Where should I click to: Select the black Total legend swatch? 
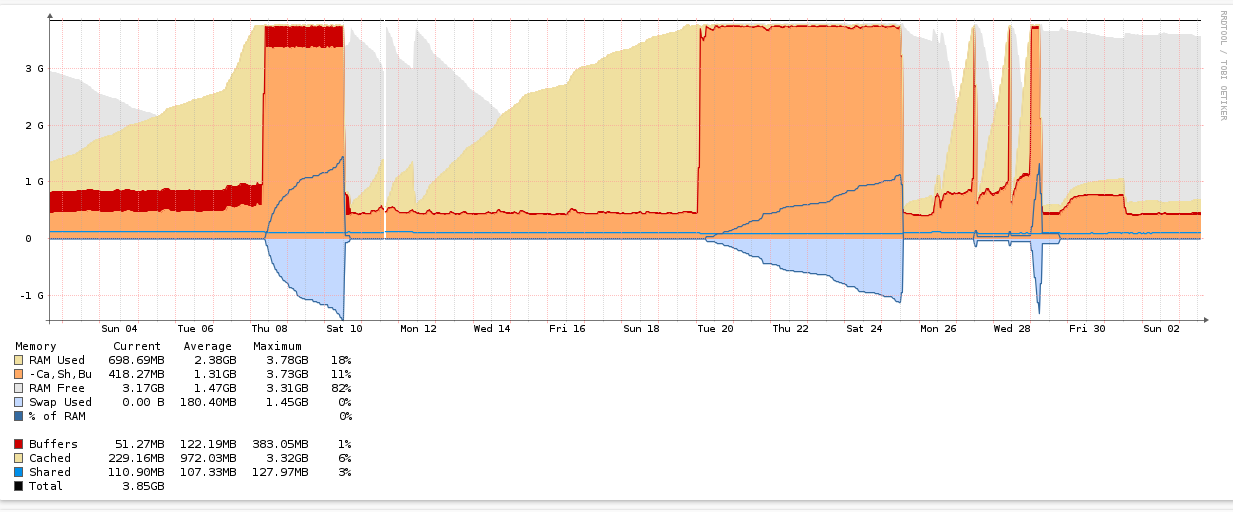[x=19, y=486]
